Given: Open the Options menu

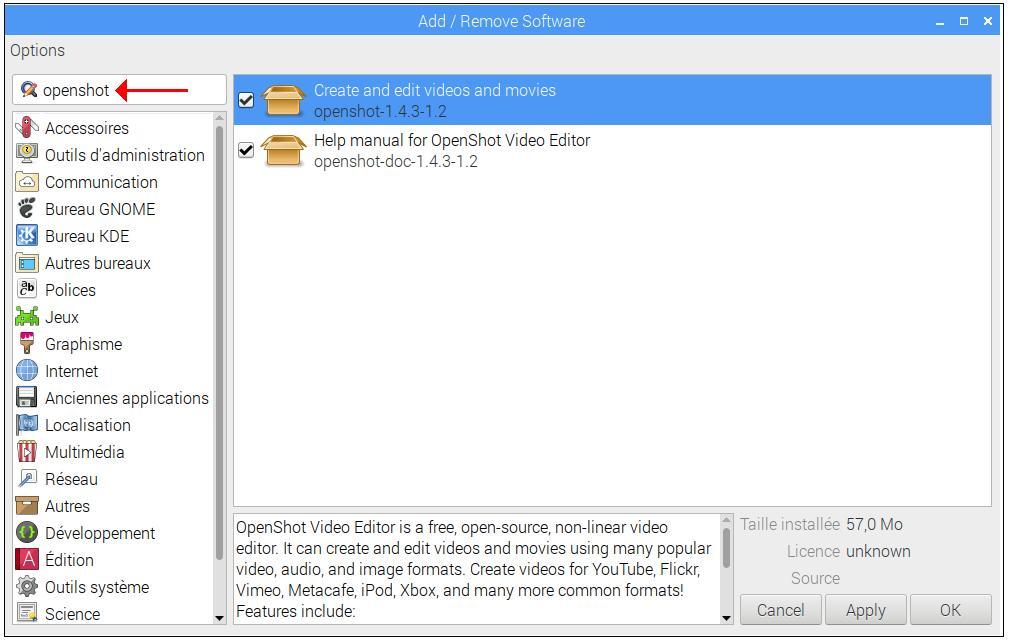Looking at the screenshot, I should point(37,50).
